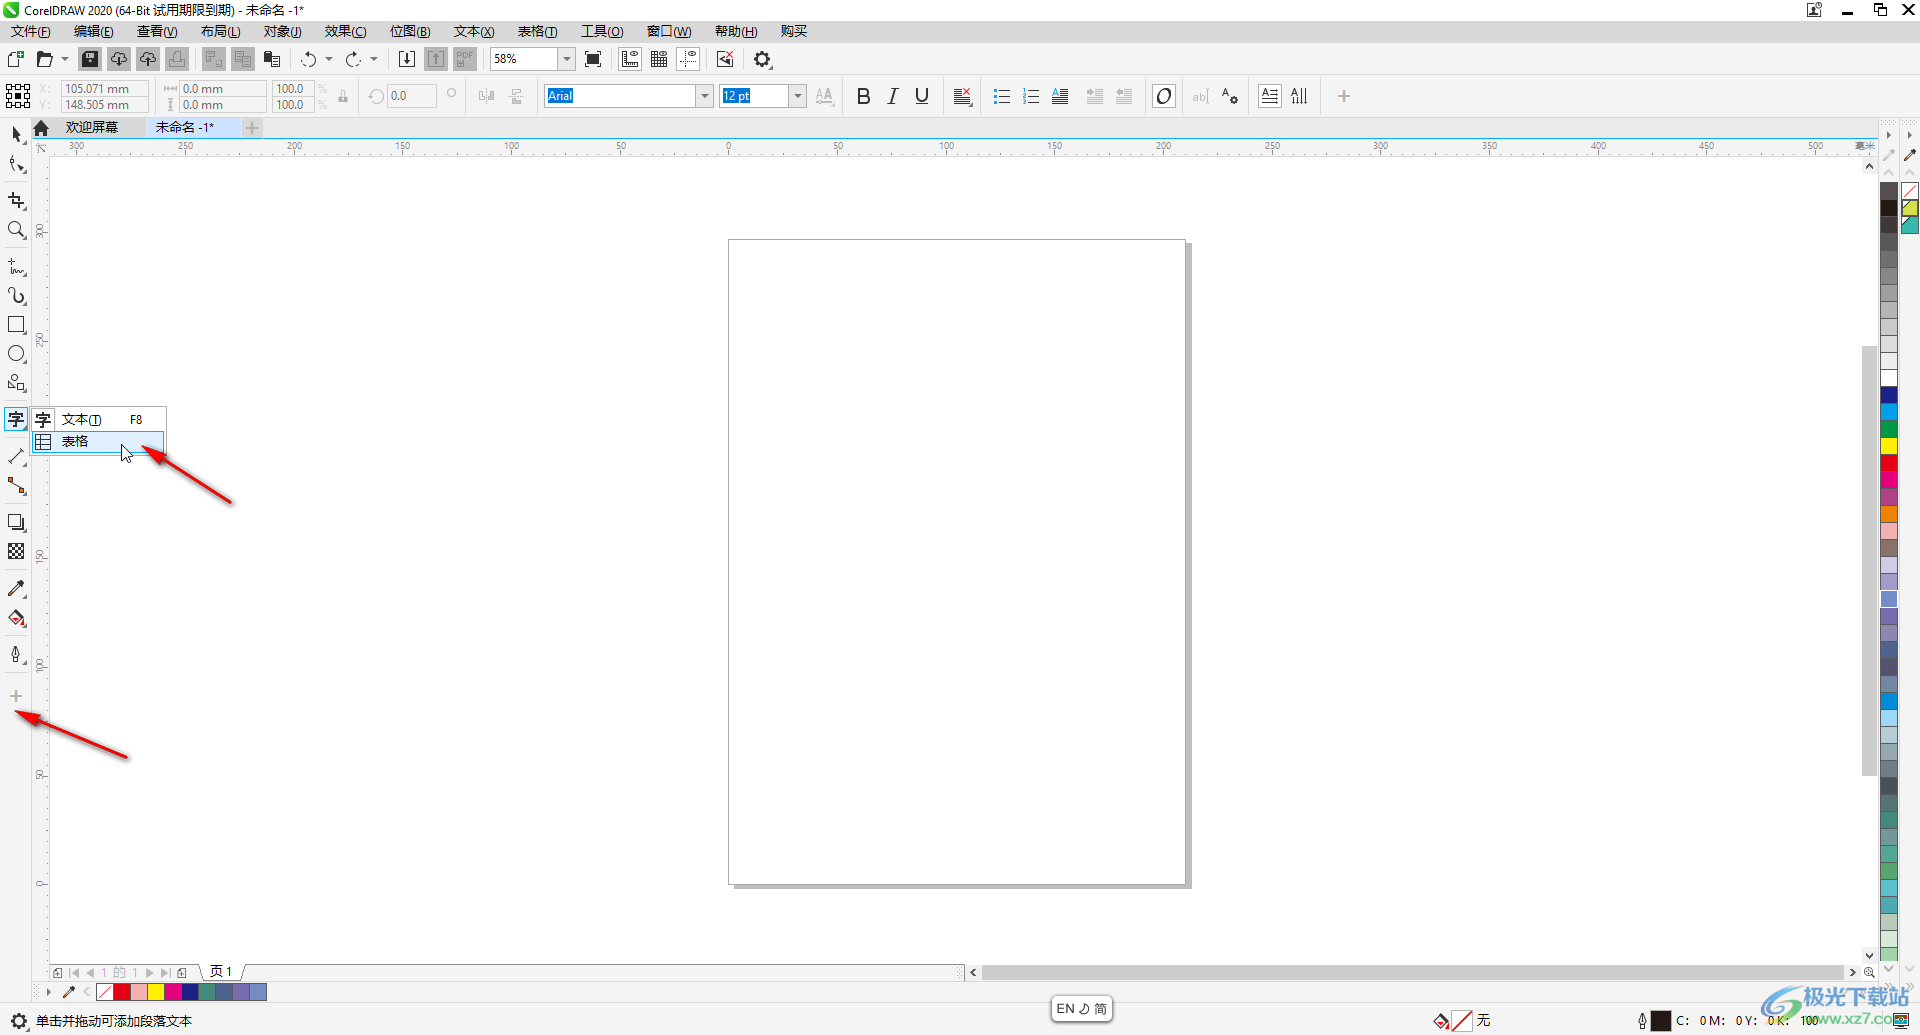
Task: Click the Open folder icon
Action: point(44,59)
